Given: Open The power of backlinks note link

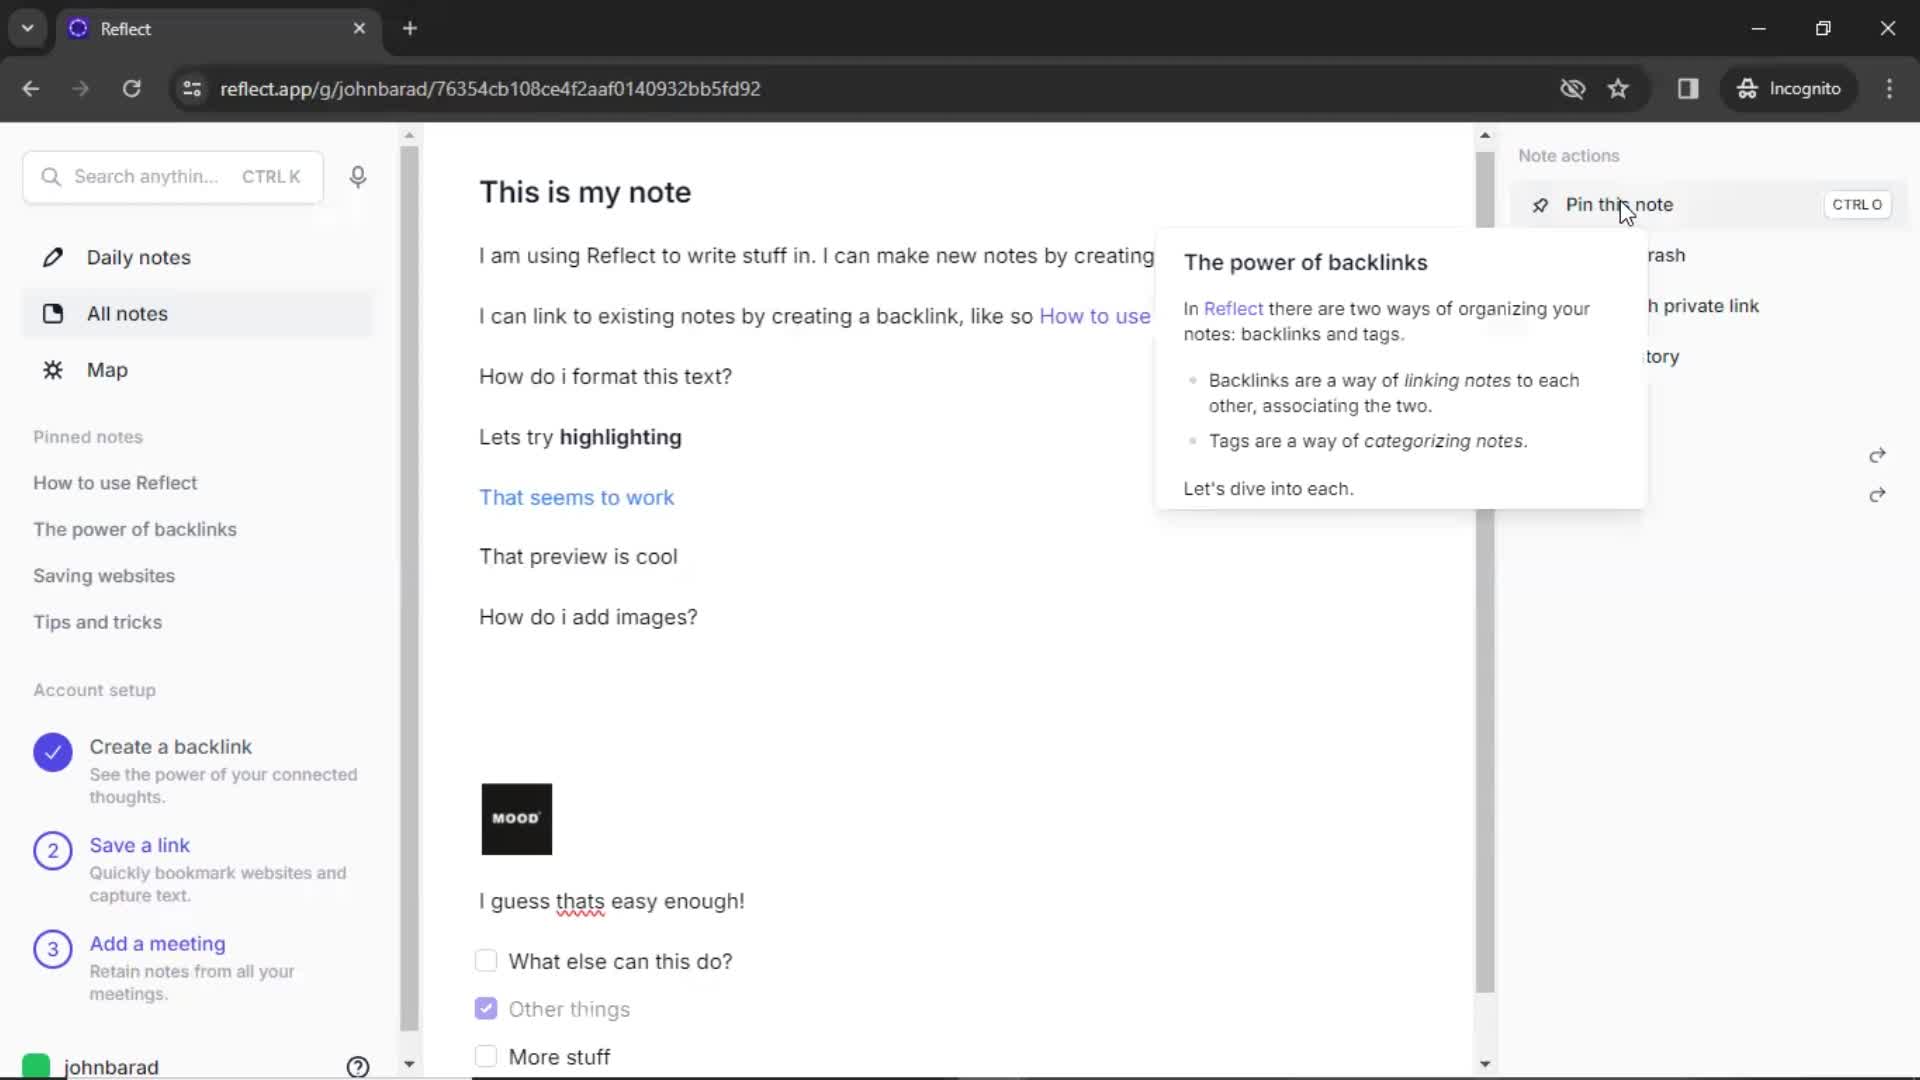Looking at the screenshot, I should point(135,529).
